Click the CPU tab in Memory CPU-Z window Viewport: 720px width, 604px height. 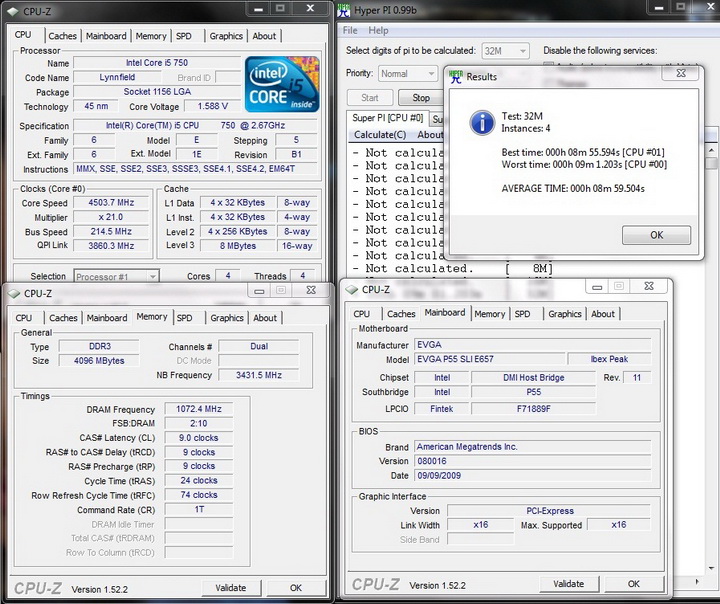pos(24,318)
